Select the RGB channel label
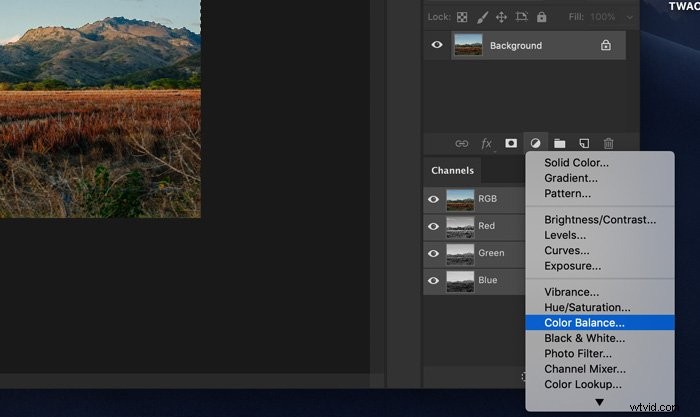Screen dimensions: 700x417 click(x=488, y=199)
